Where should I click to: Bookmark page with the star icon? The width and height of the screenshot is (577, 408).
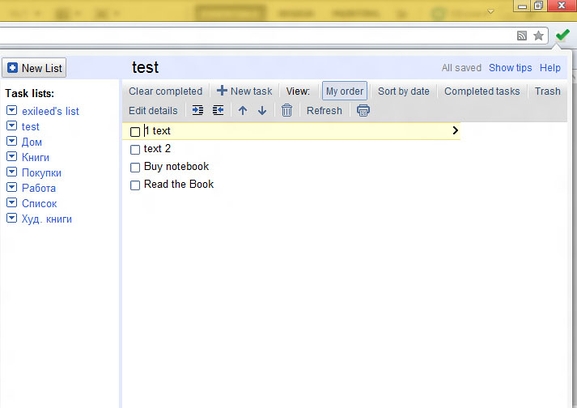pos(538,36)
